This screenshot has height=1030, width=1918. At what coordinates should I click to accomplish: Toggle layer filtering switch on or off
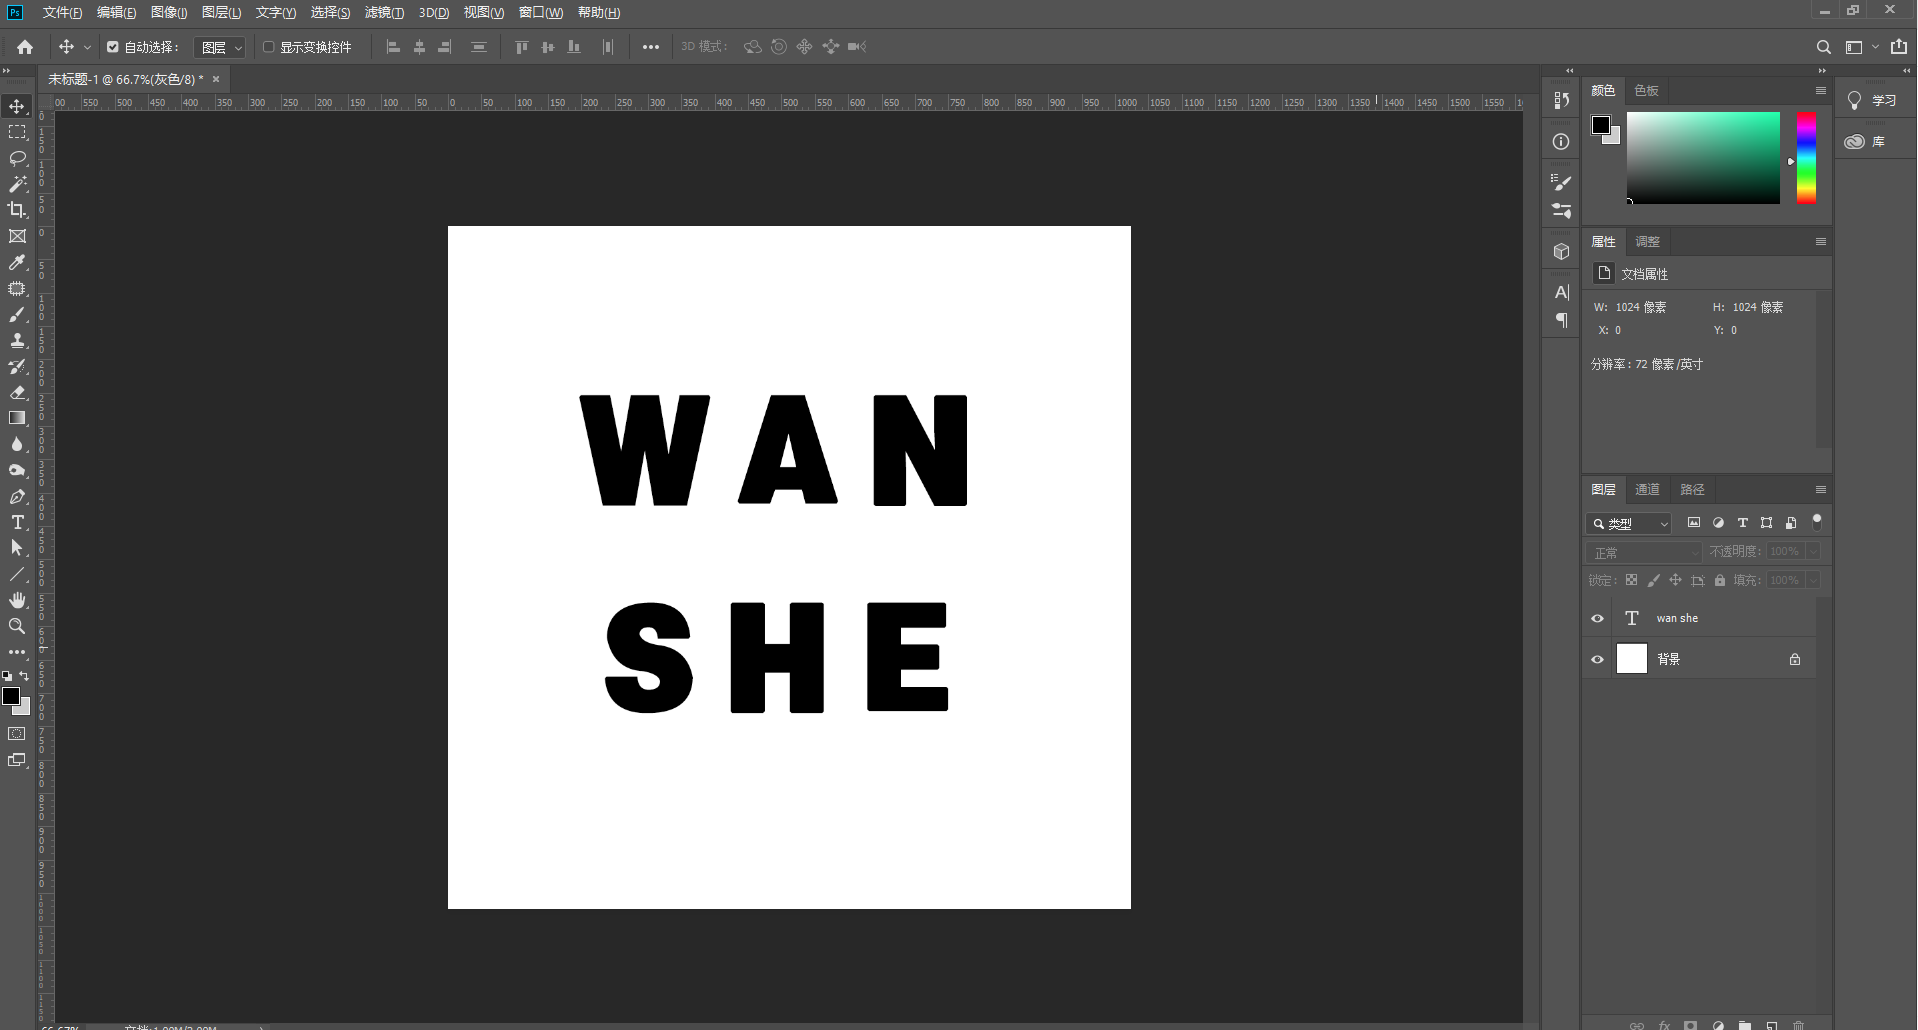point(1817,521)
